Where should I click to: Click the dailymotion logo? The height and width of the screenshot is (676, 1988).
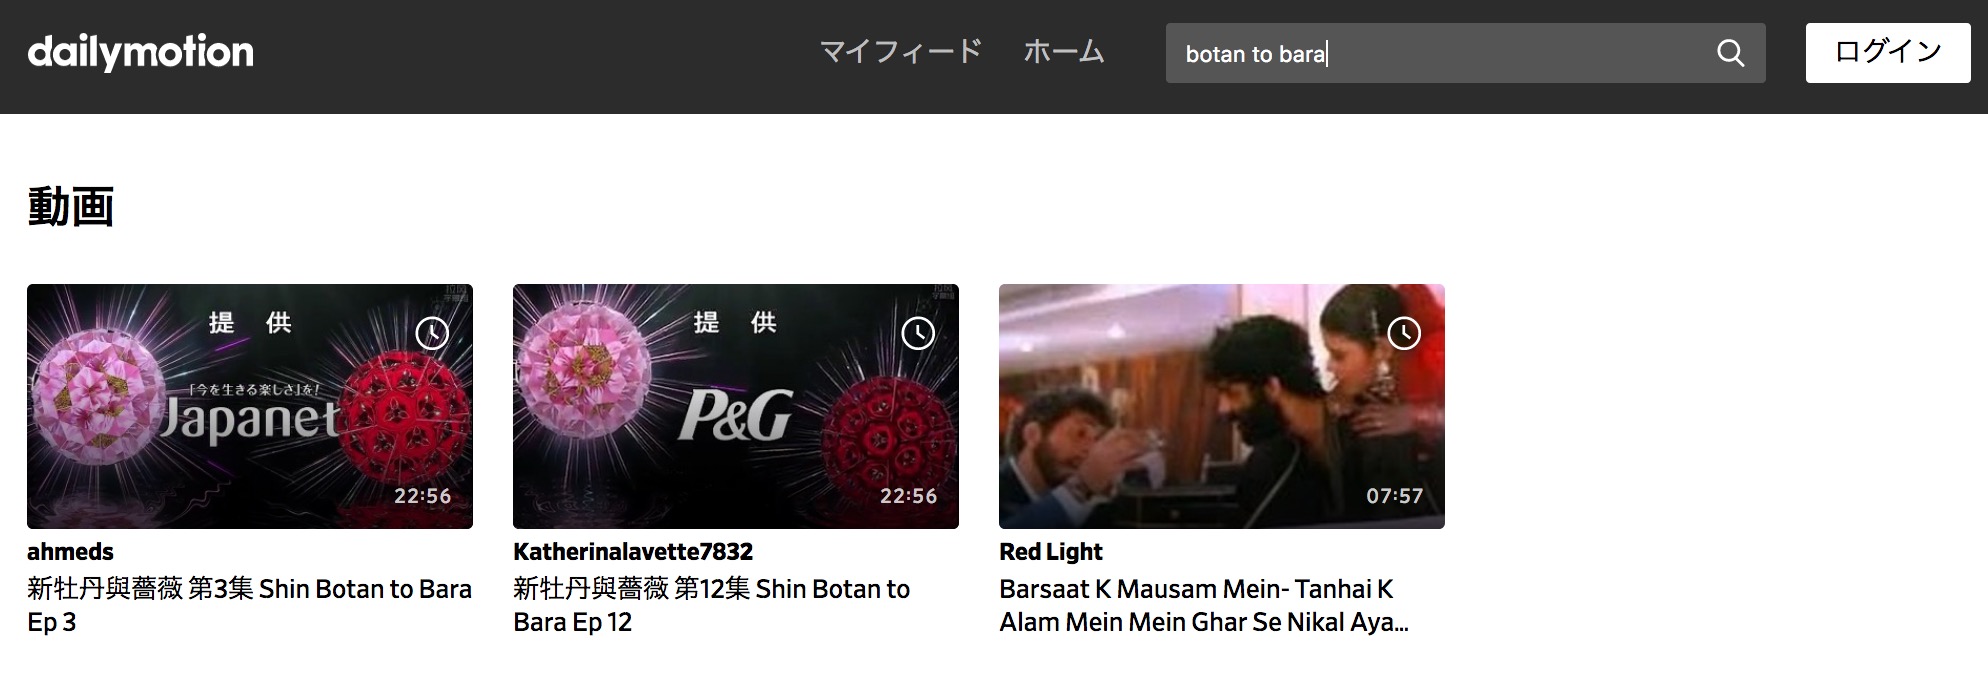click(140, 52)
